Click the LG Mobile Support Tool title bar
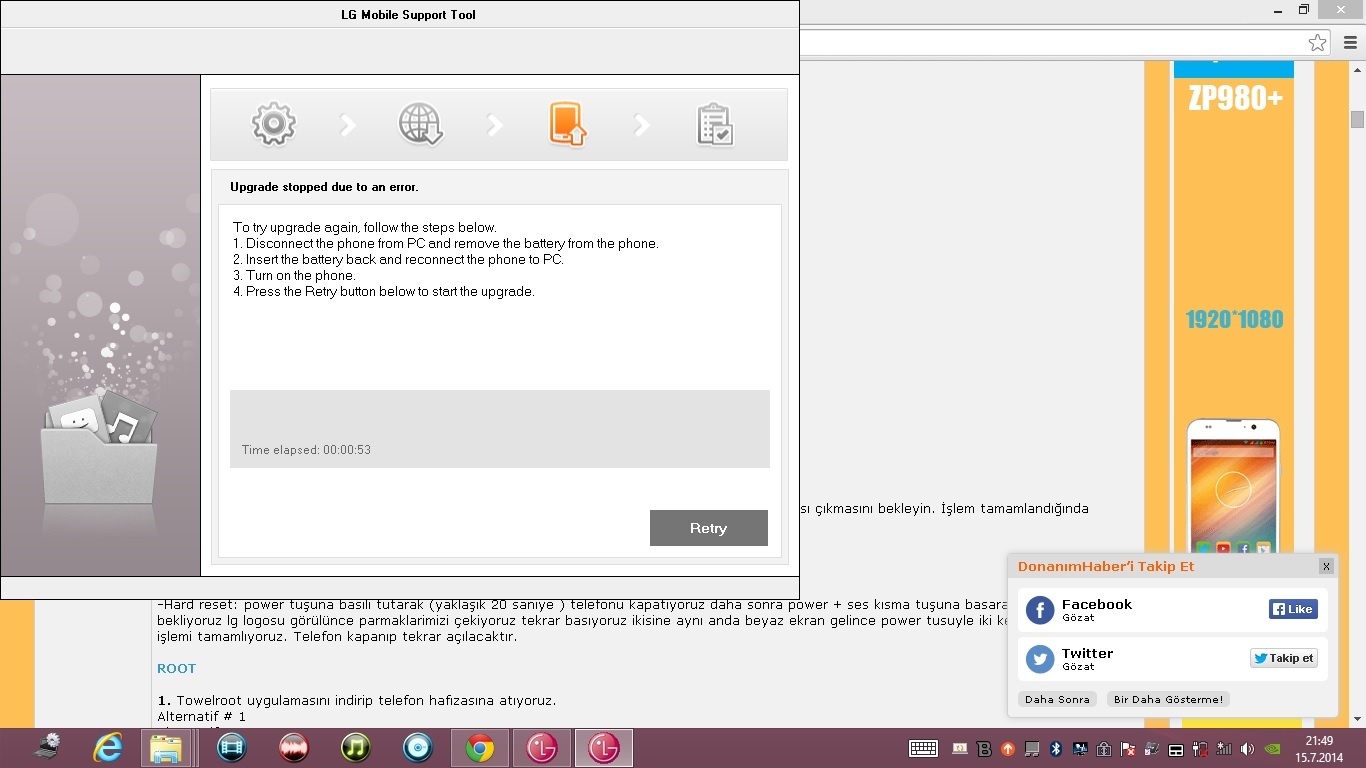 coord(400,14)
